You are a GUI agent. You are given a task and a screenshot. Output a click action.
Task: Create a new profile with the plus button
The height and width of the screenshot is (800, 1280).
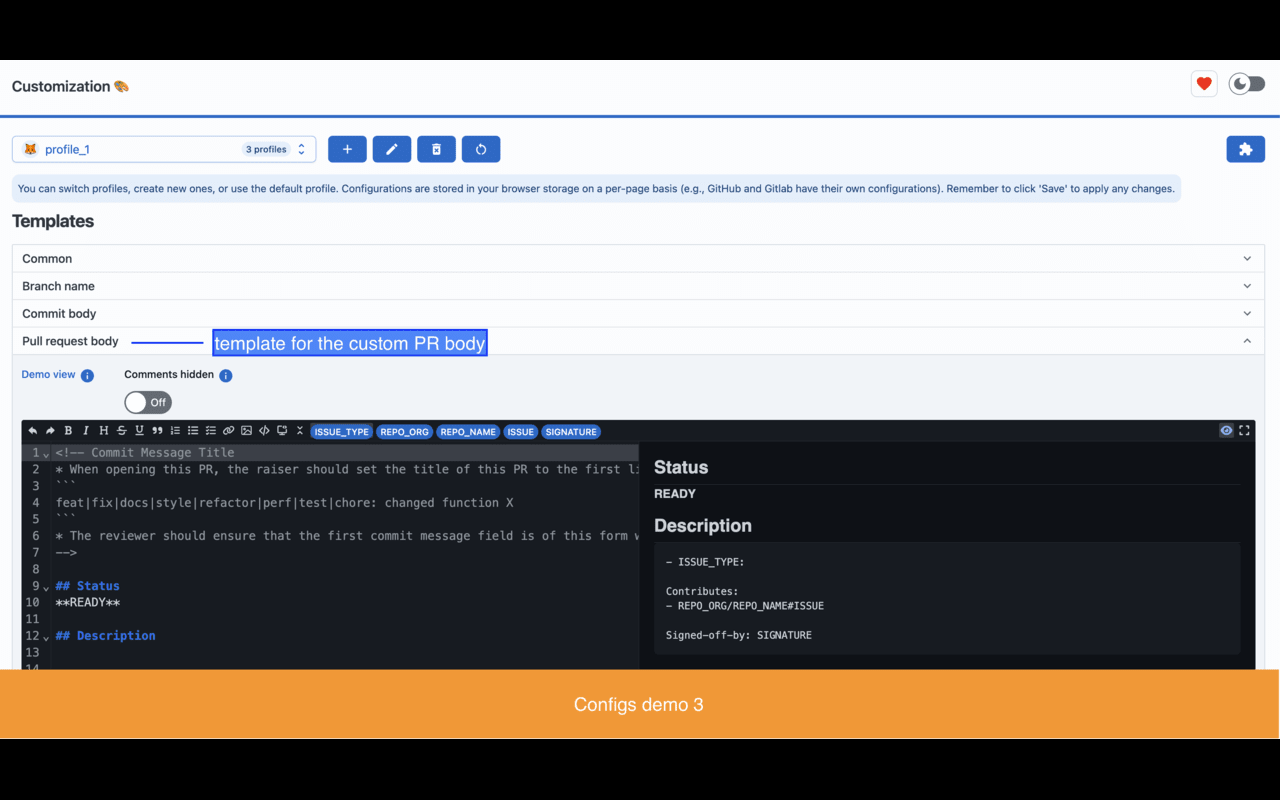point(347,148)
